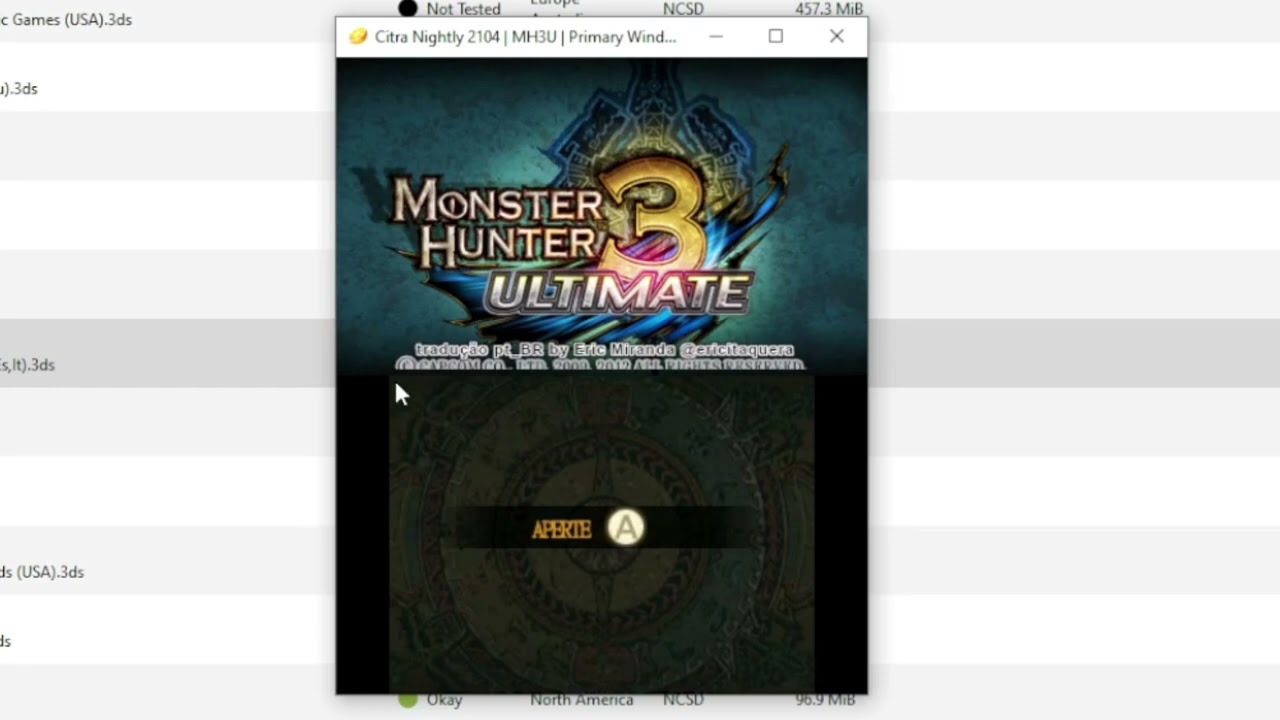This screenshot has width=1280, height=720.
Task: Click the circled A button icon
Action: click(626, 528)
